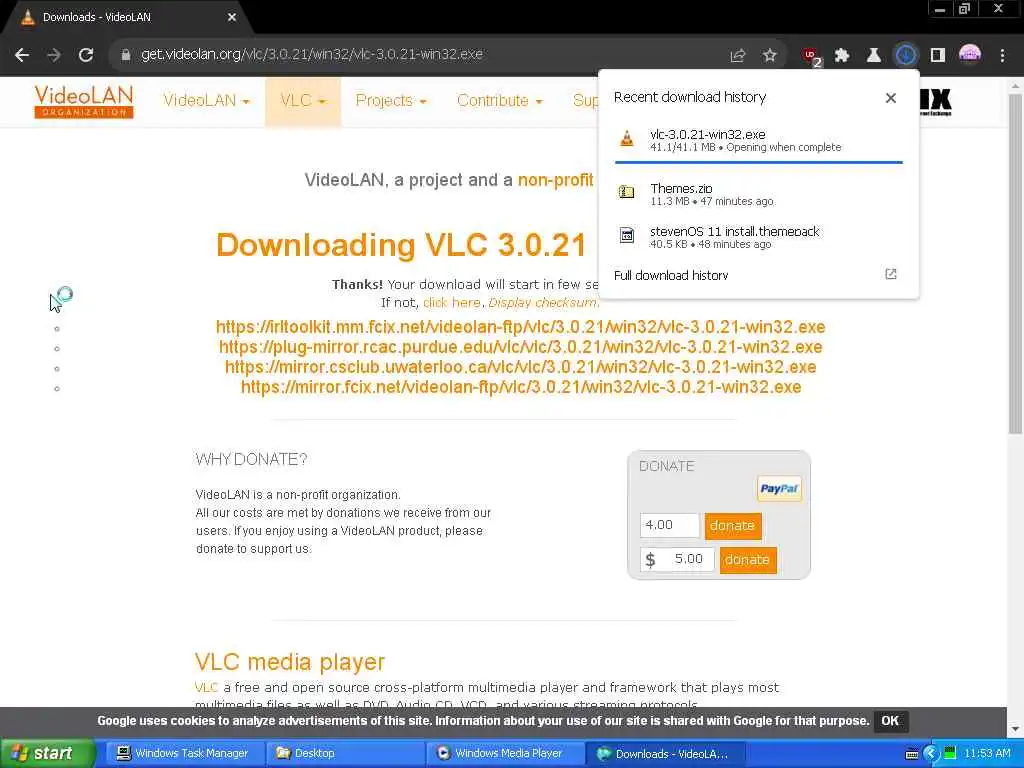
Task: Reload the VideoLAN download page
Action: 86,55
